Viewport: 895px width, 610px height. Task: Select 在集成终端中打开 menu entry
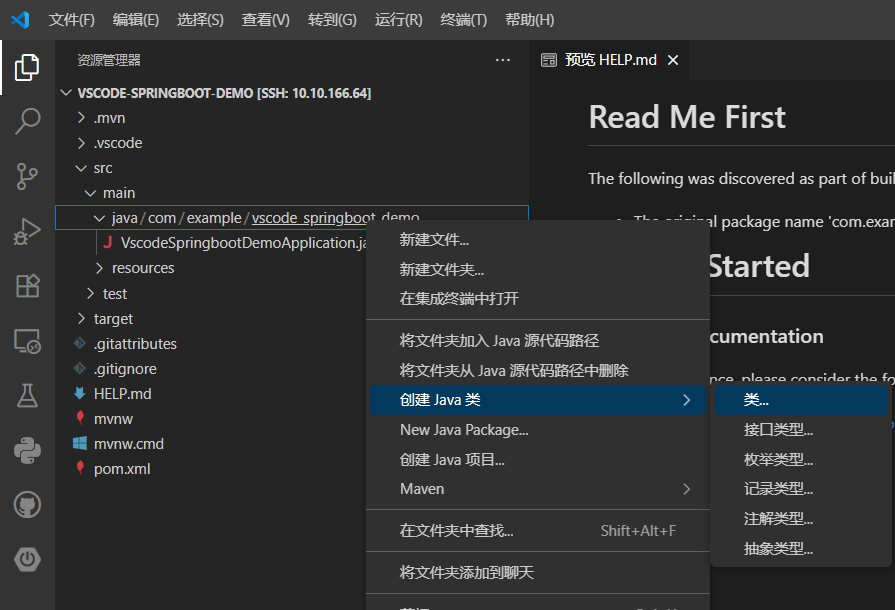pyautogui.click(x=538, y=298)
